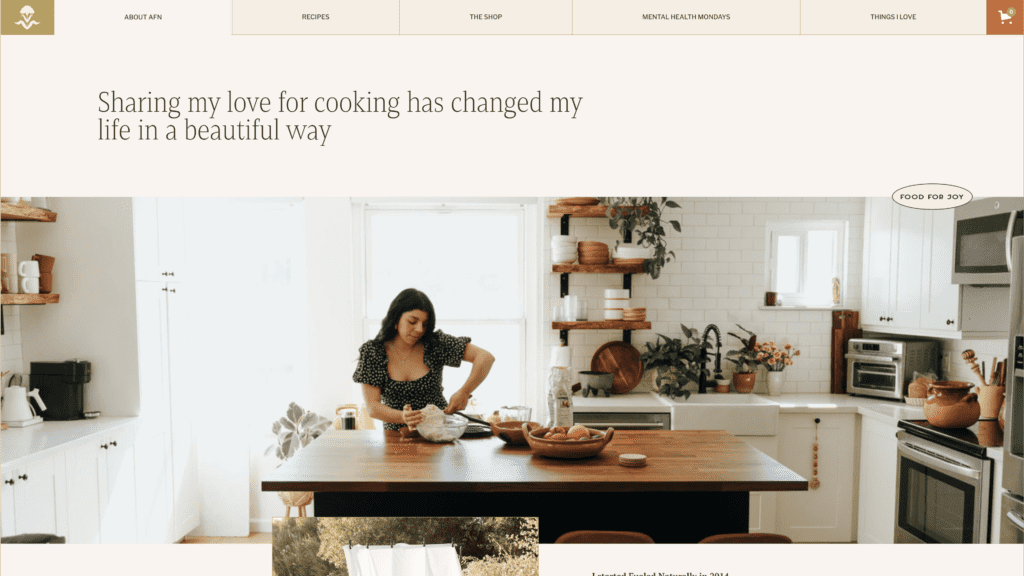Image resolution: width=1024 pixels, height=576 pixels.
Task: Click the woman mixing bowl in photo
Action: (x=418, y=363)
